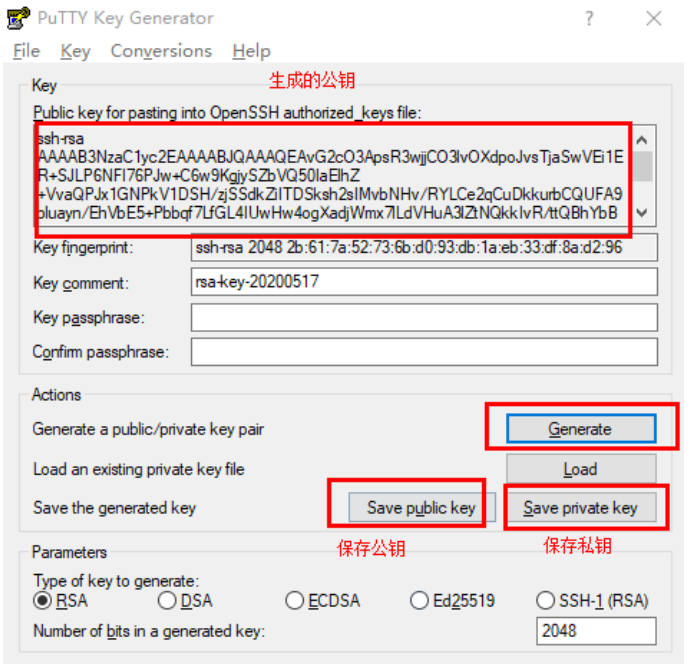Viewport: 692px width, 668px height.
Task: Click Save public key button
Action: 421,508
